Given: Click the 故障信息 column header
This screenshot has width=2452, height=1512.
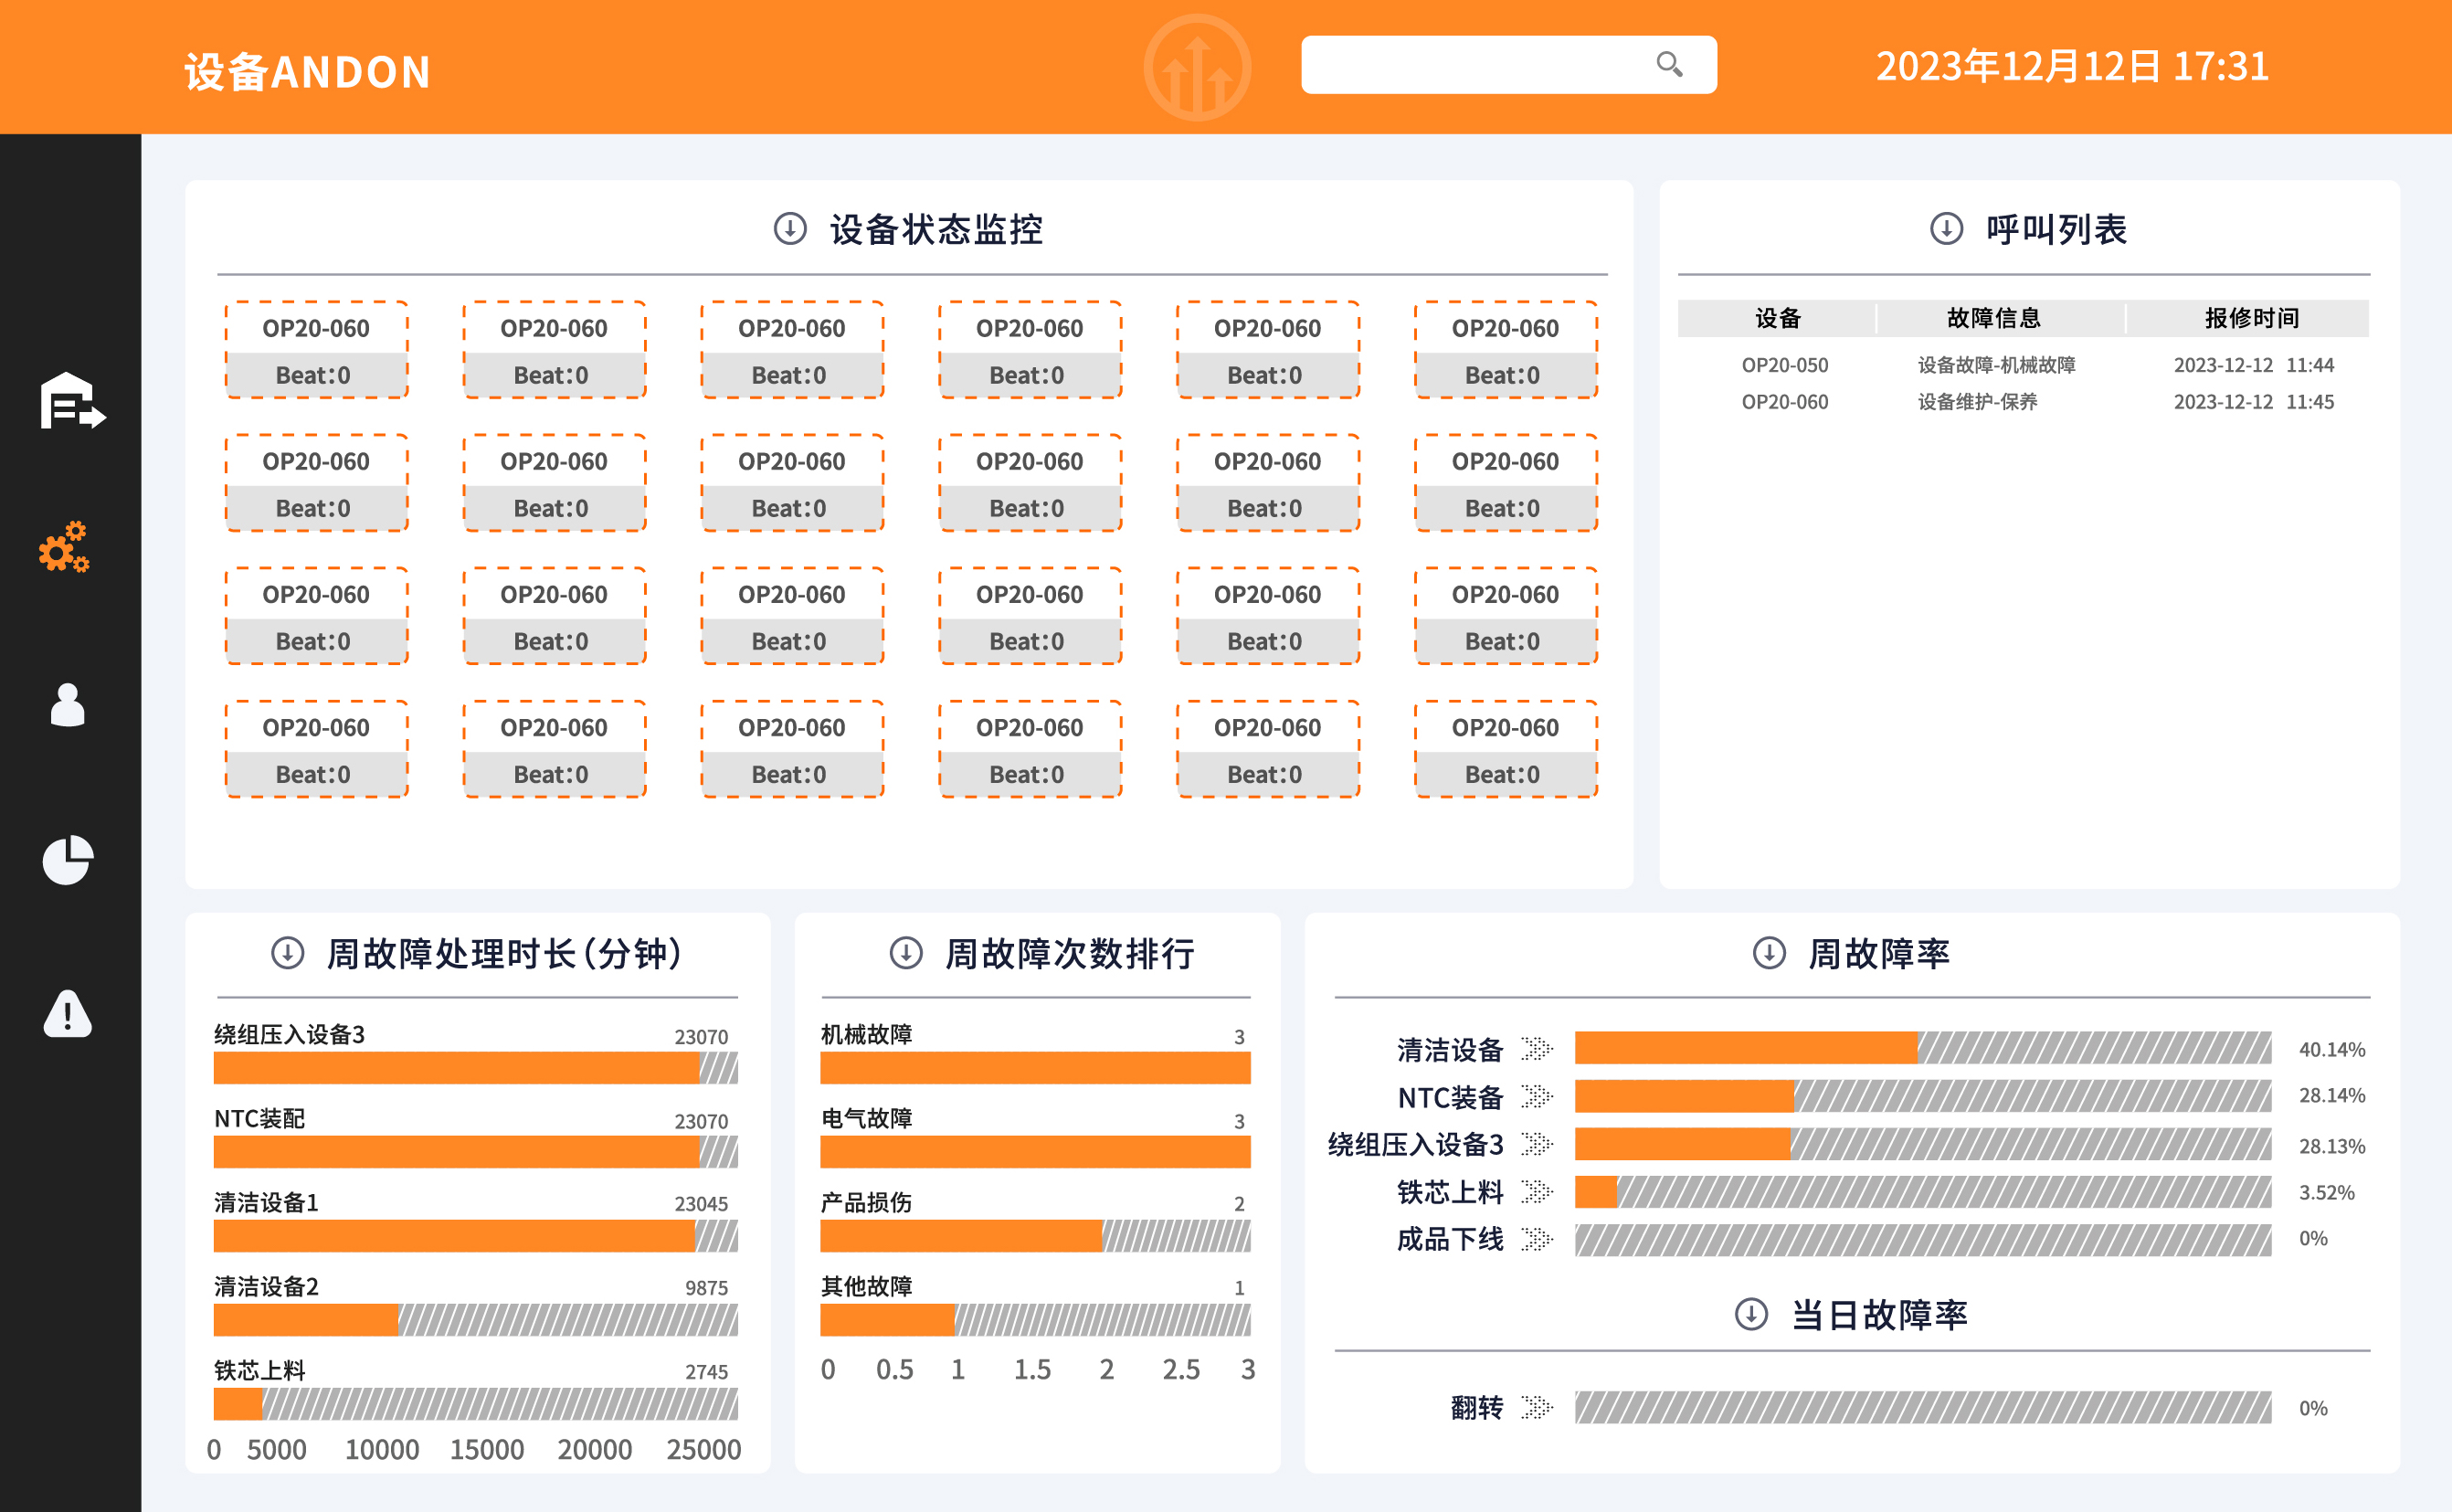Looking at the screenshot, I should coord(1993,318).
